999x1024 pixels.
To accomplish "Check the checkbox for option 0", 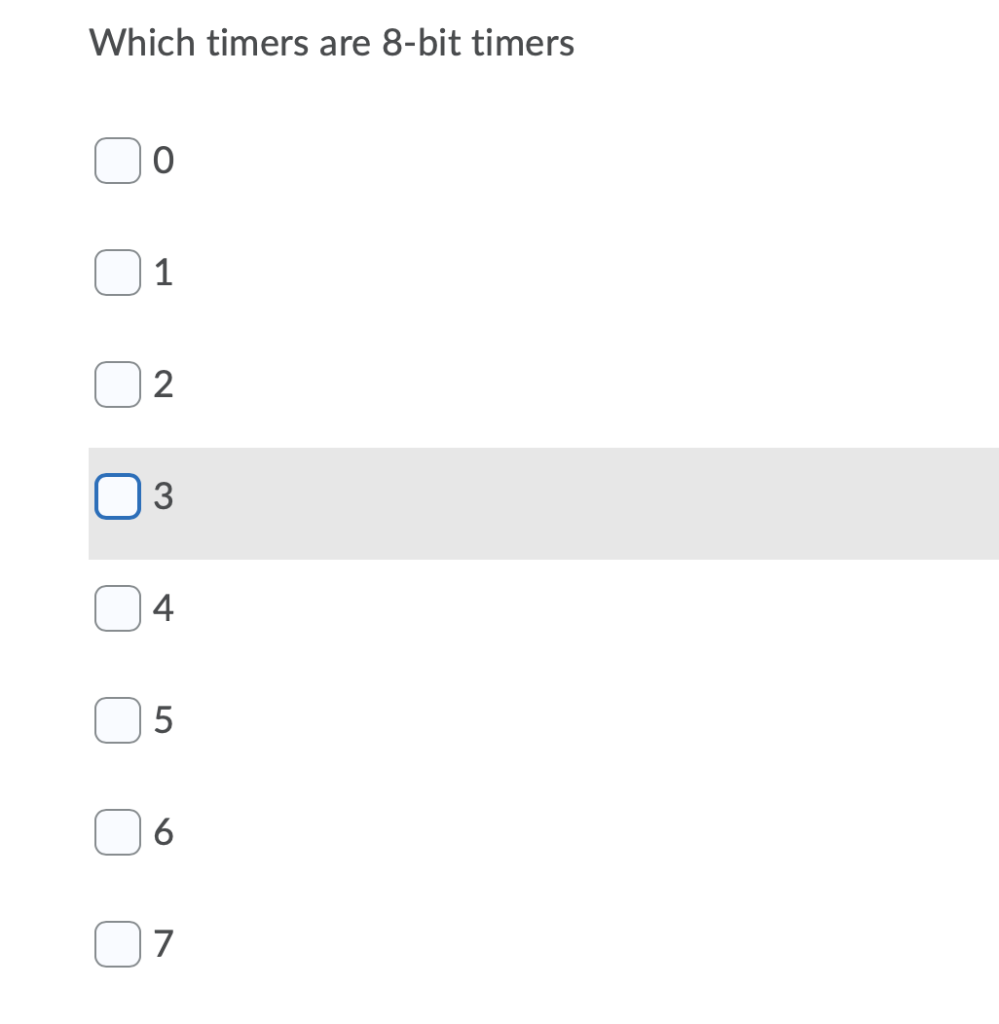I will click(117, 160).
